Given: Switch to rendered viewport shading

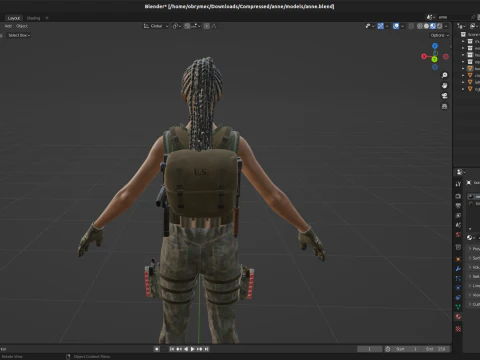Looking at the screenshot, I should pos(440,26).
